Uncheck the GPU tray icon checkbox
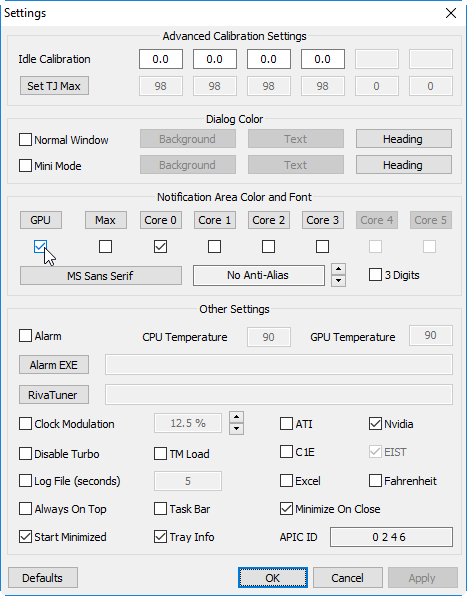 [40, 247]
